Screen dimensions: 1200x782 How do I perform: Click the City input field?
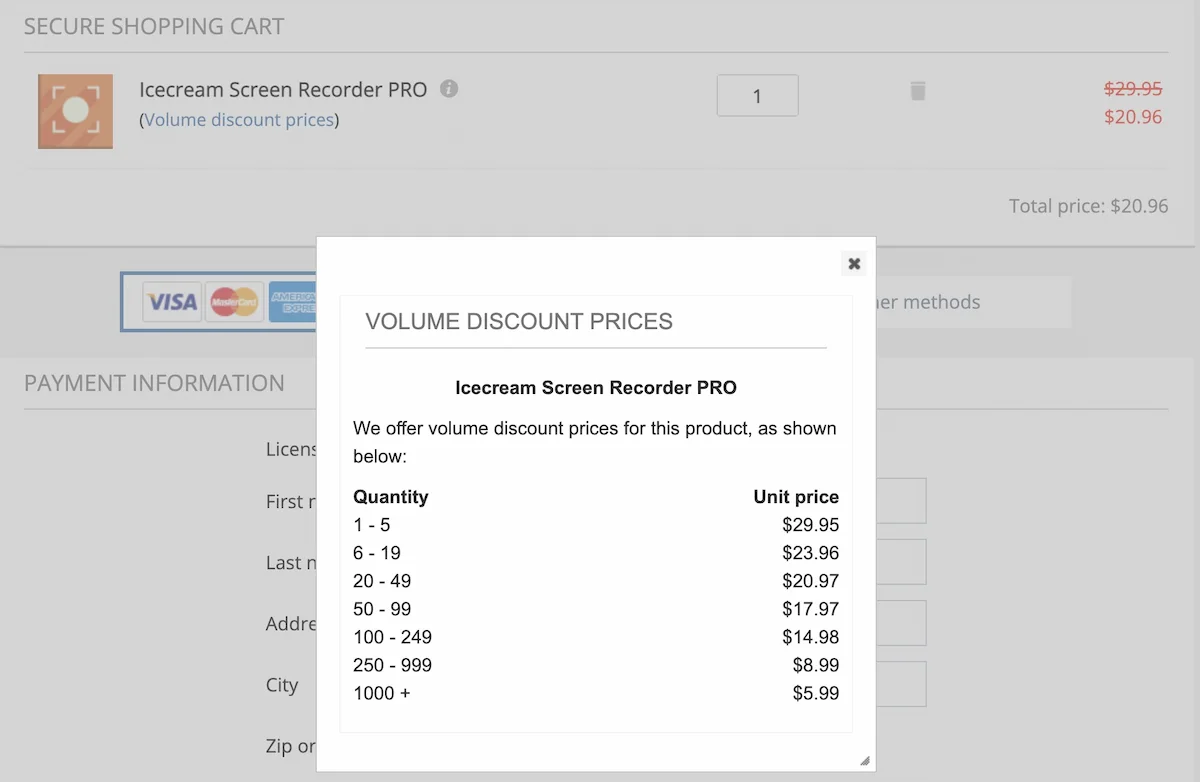tap(900, 684)
